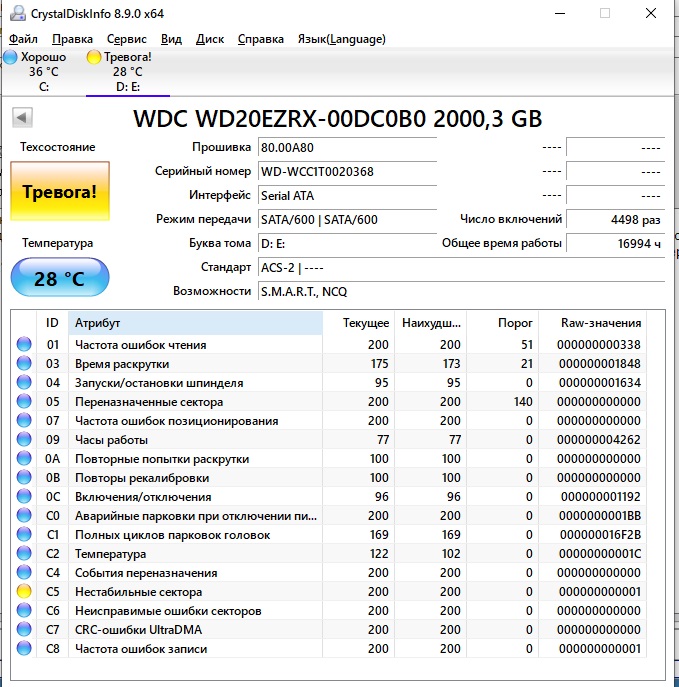The image size is (679, 687).
Task: Click the blue orb next to Переназначенные сектора
Action: pyautogui.click(x=24, y=402)
